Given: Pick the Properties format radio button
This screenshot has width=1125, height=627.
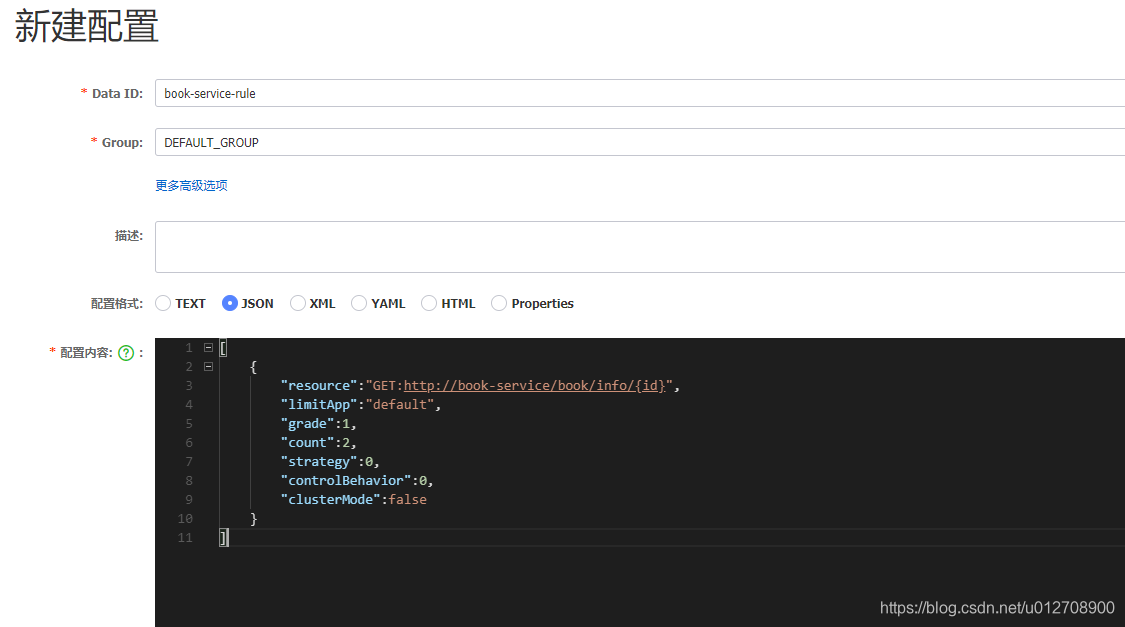Looking at the screenshot, I should pyautogui.click(x=499, y=303).
